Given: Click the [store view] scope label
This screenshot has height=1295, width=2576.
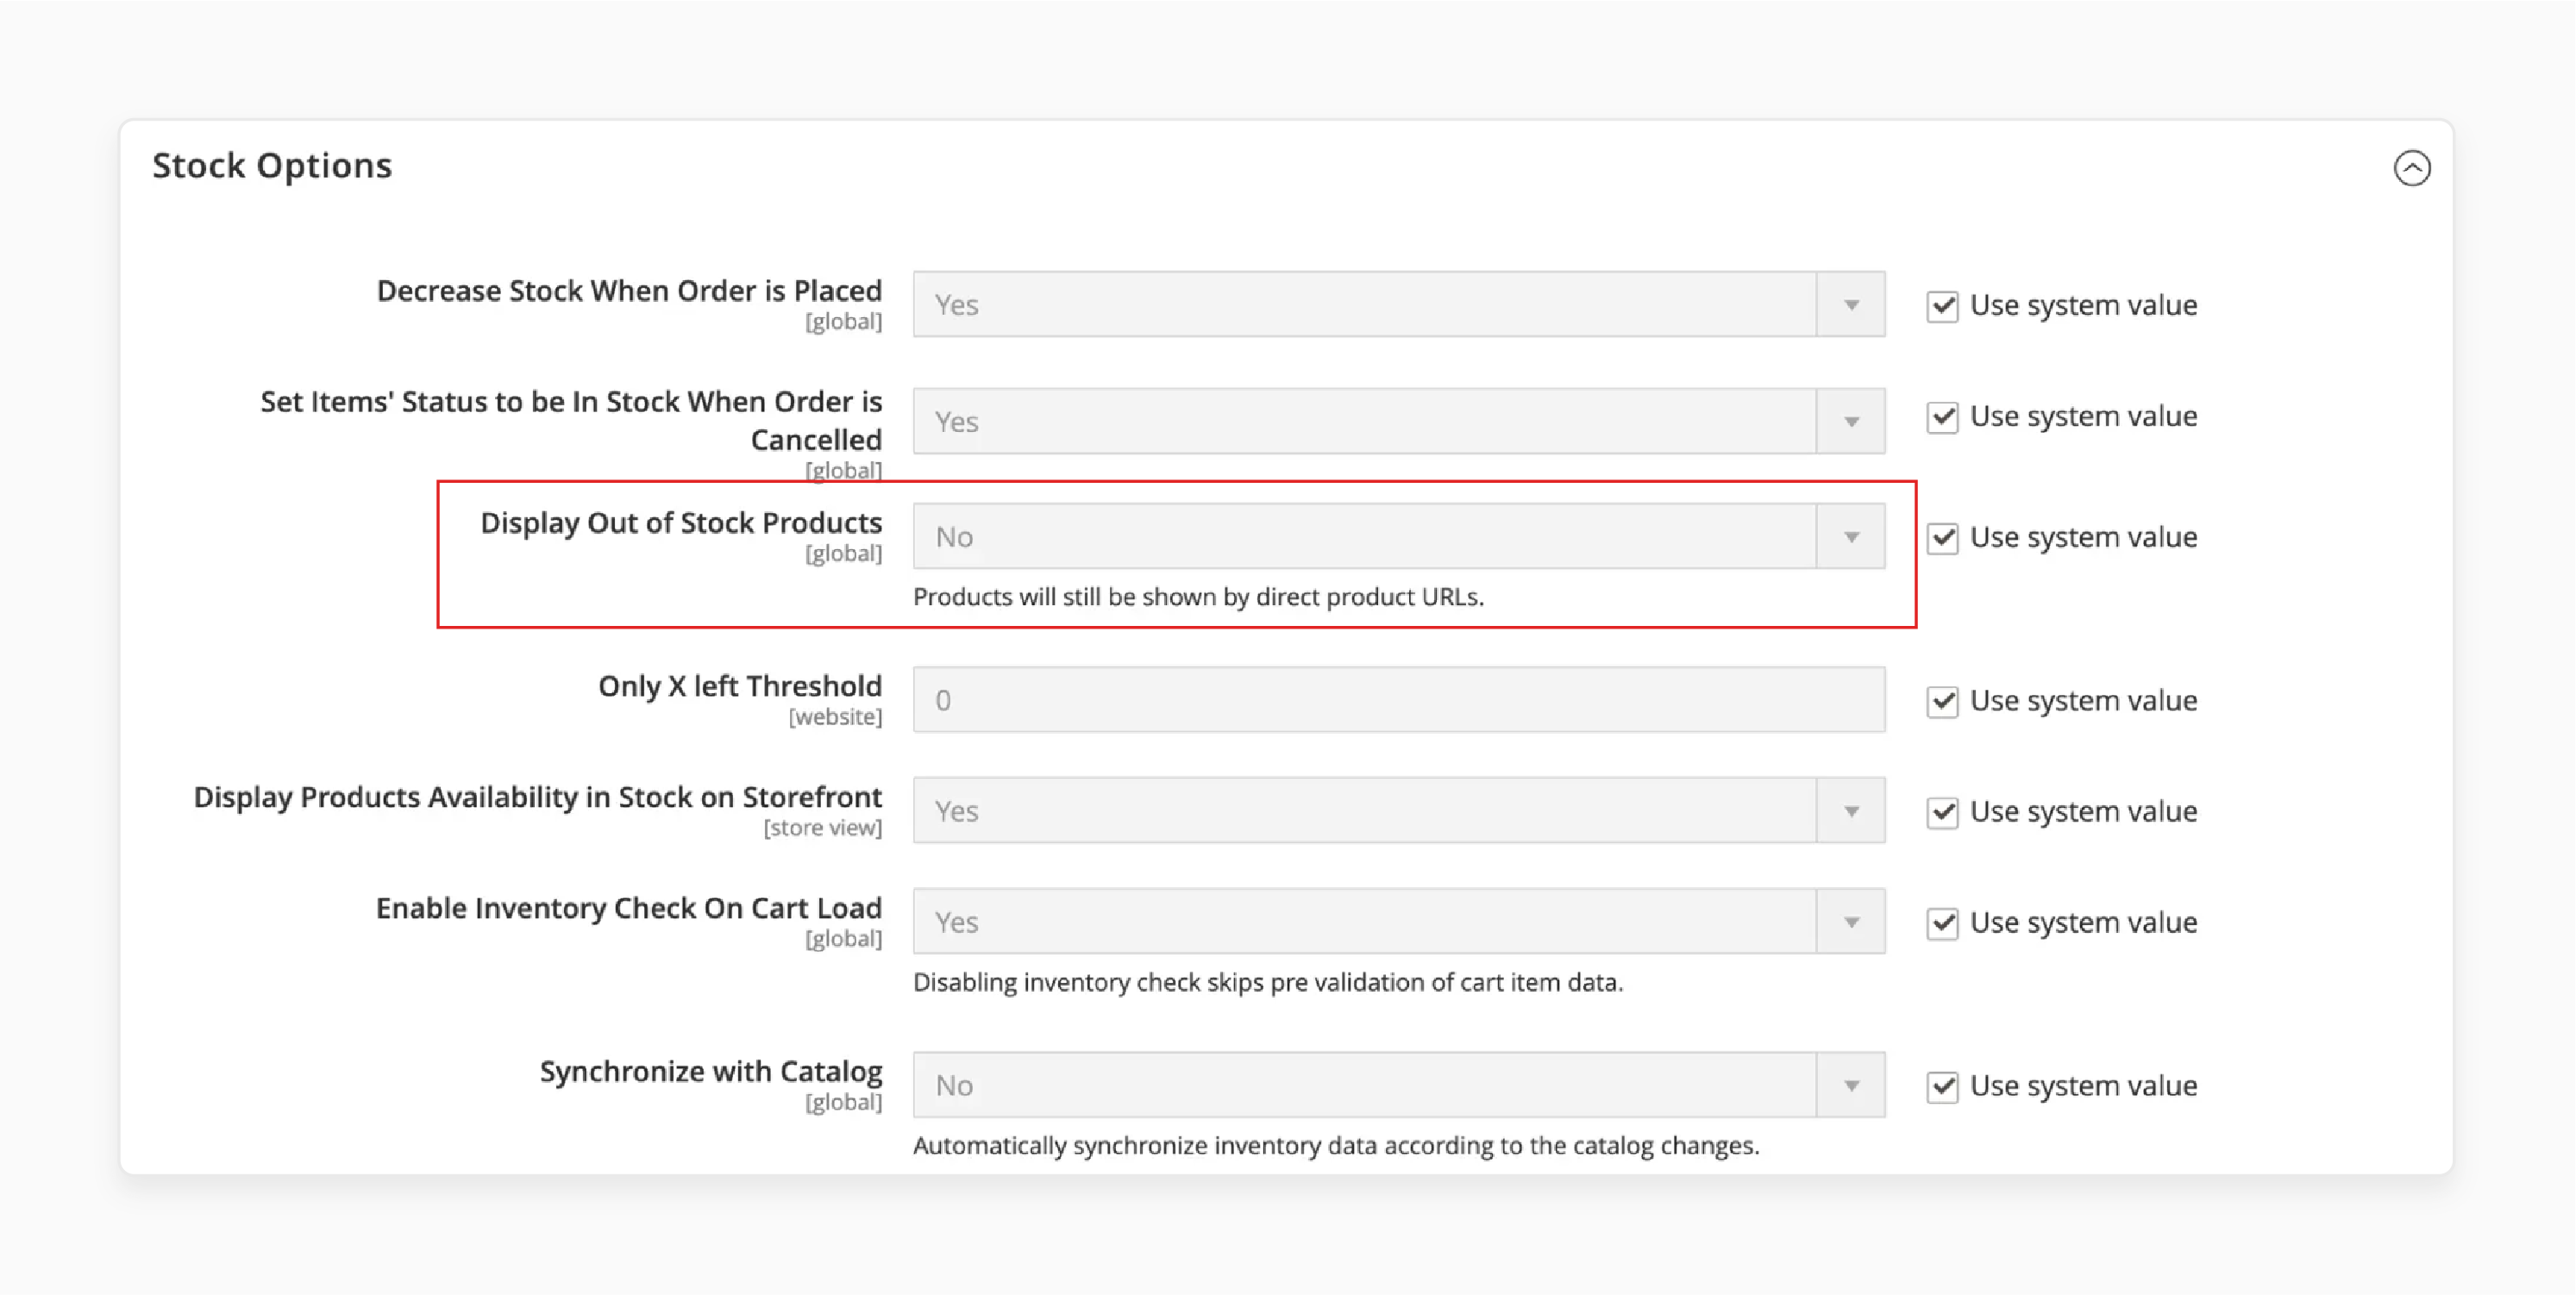Looking at the screenshot, I should 823,828.
